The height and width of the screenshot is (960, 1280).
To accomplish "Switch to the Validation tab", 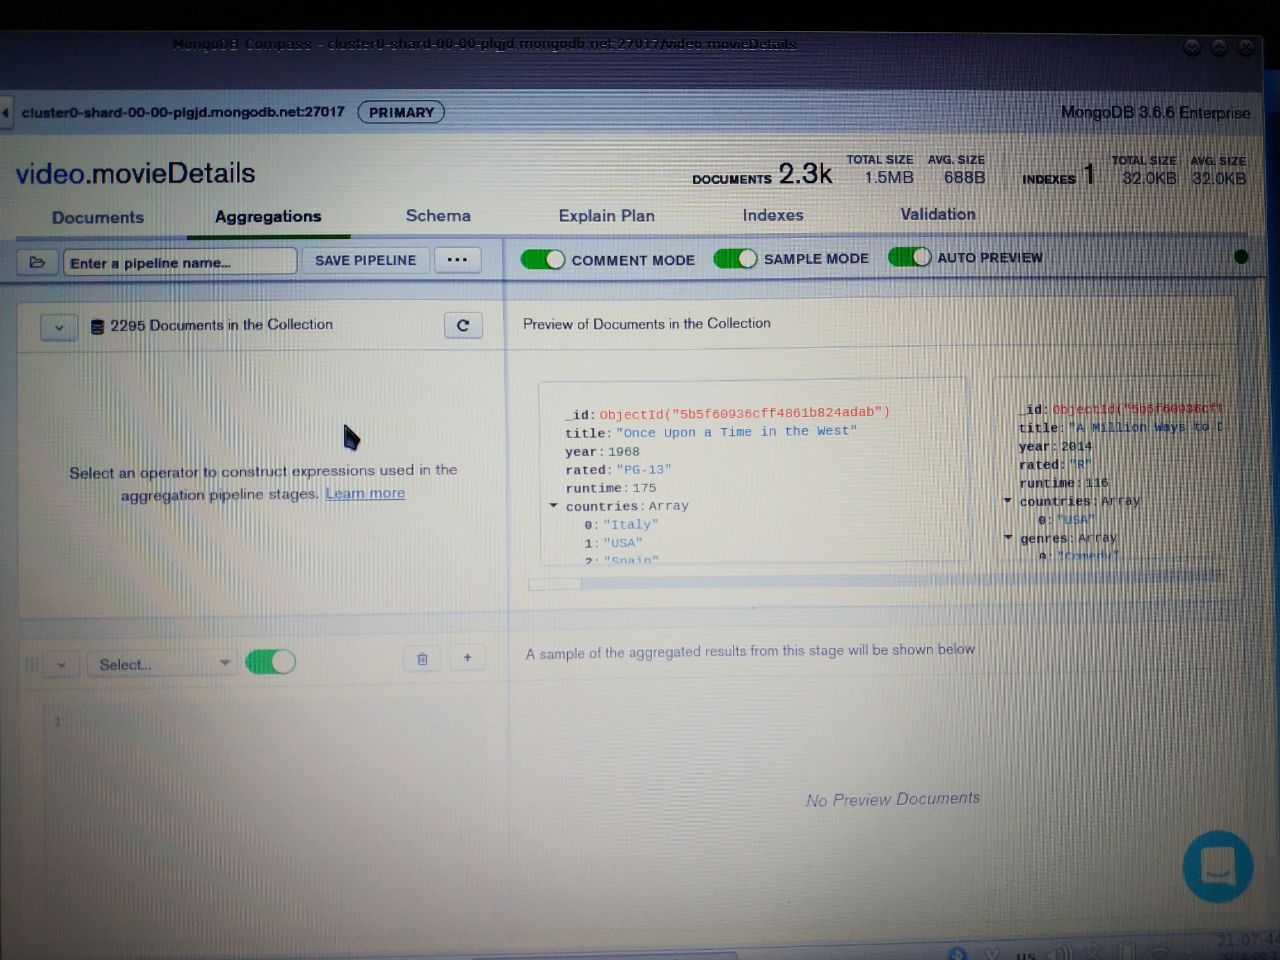I will click(938, 214).
